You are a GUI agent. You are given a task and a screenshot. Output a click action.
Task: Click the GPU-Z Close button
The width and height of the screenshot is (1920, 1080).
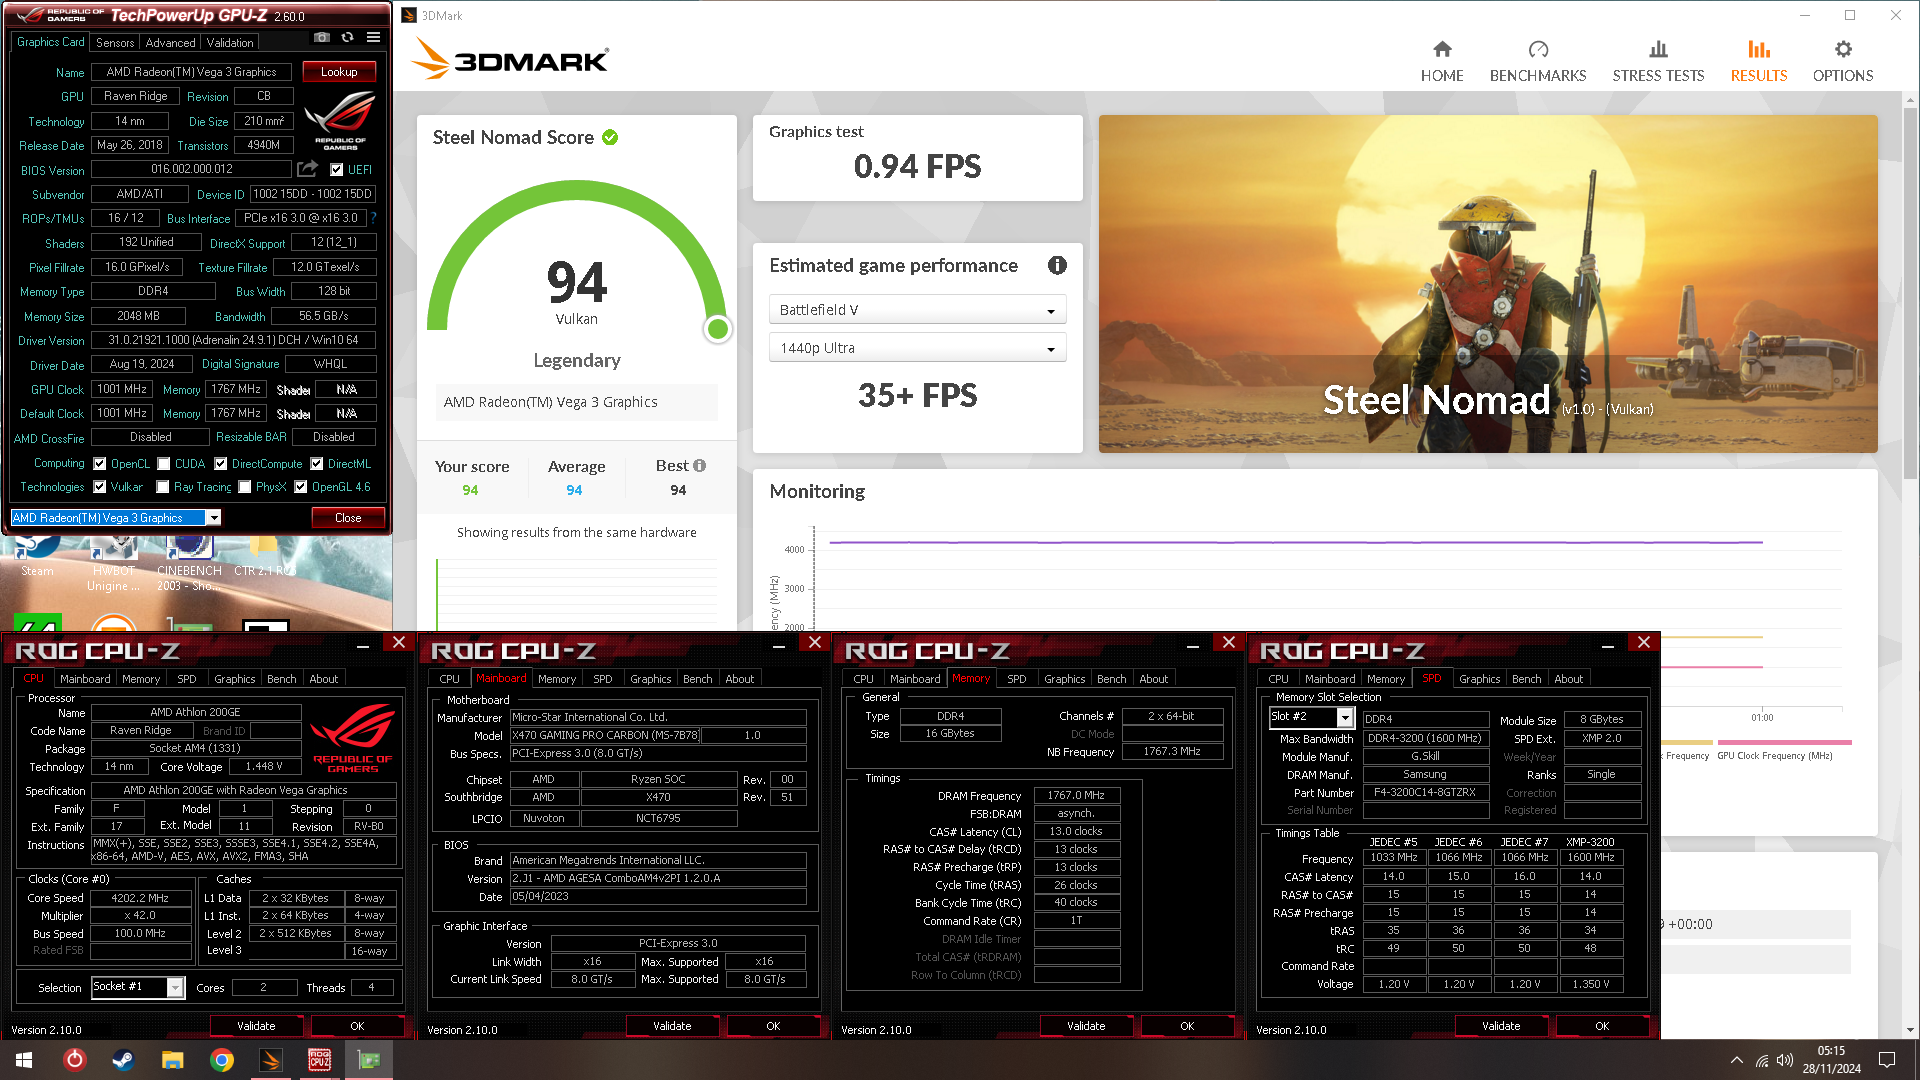[x=348, y=518]
